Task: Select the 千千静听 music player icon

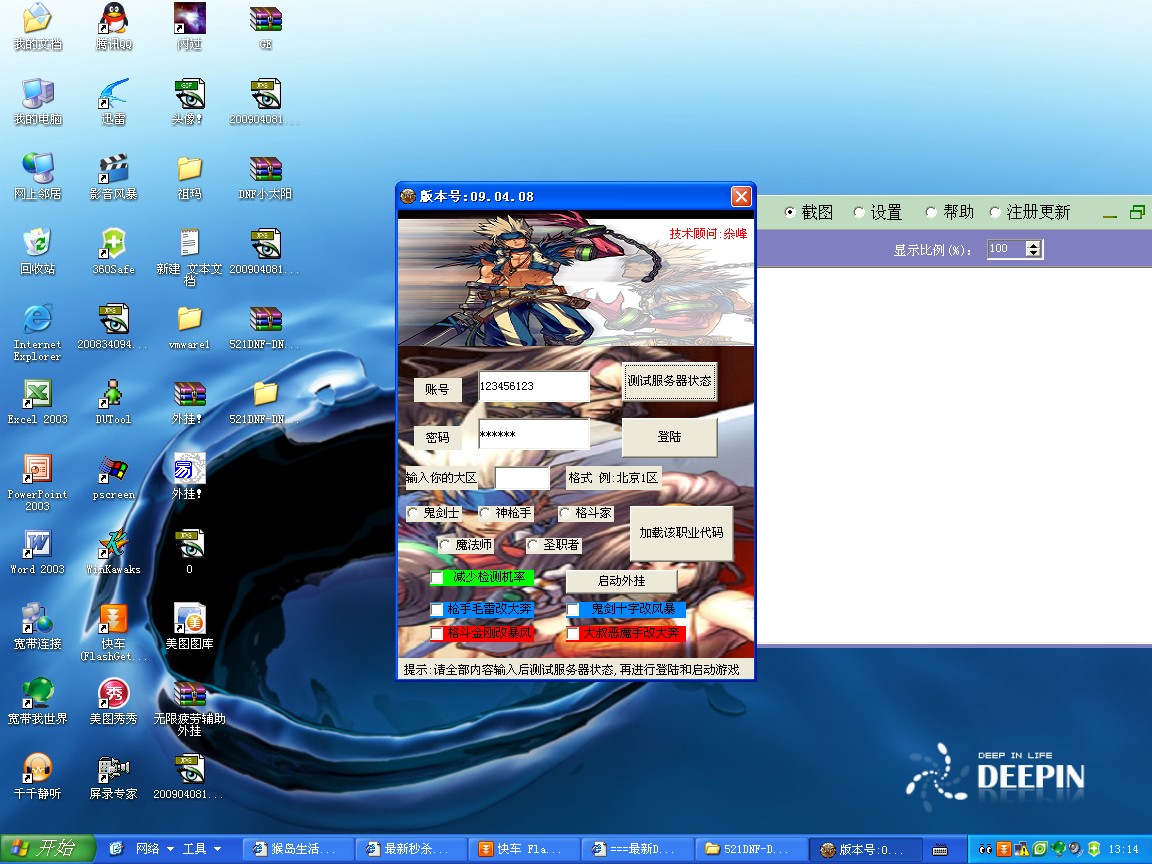Action: pos(37,776)
